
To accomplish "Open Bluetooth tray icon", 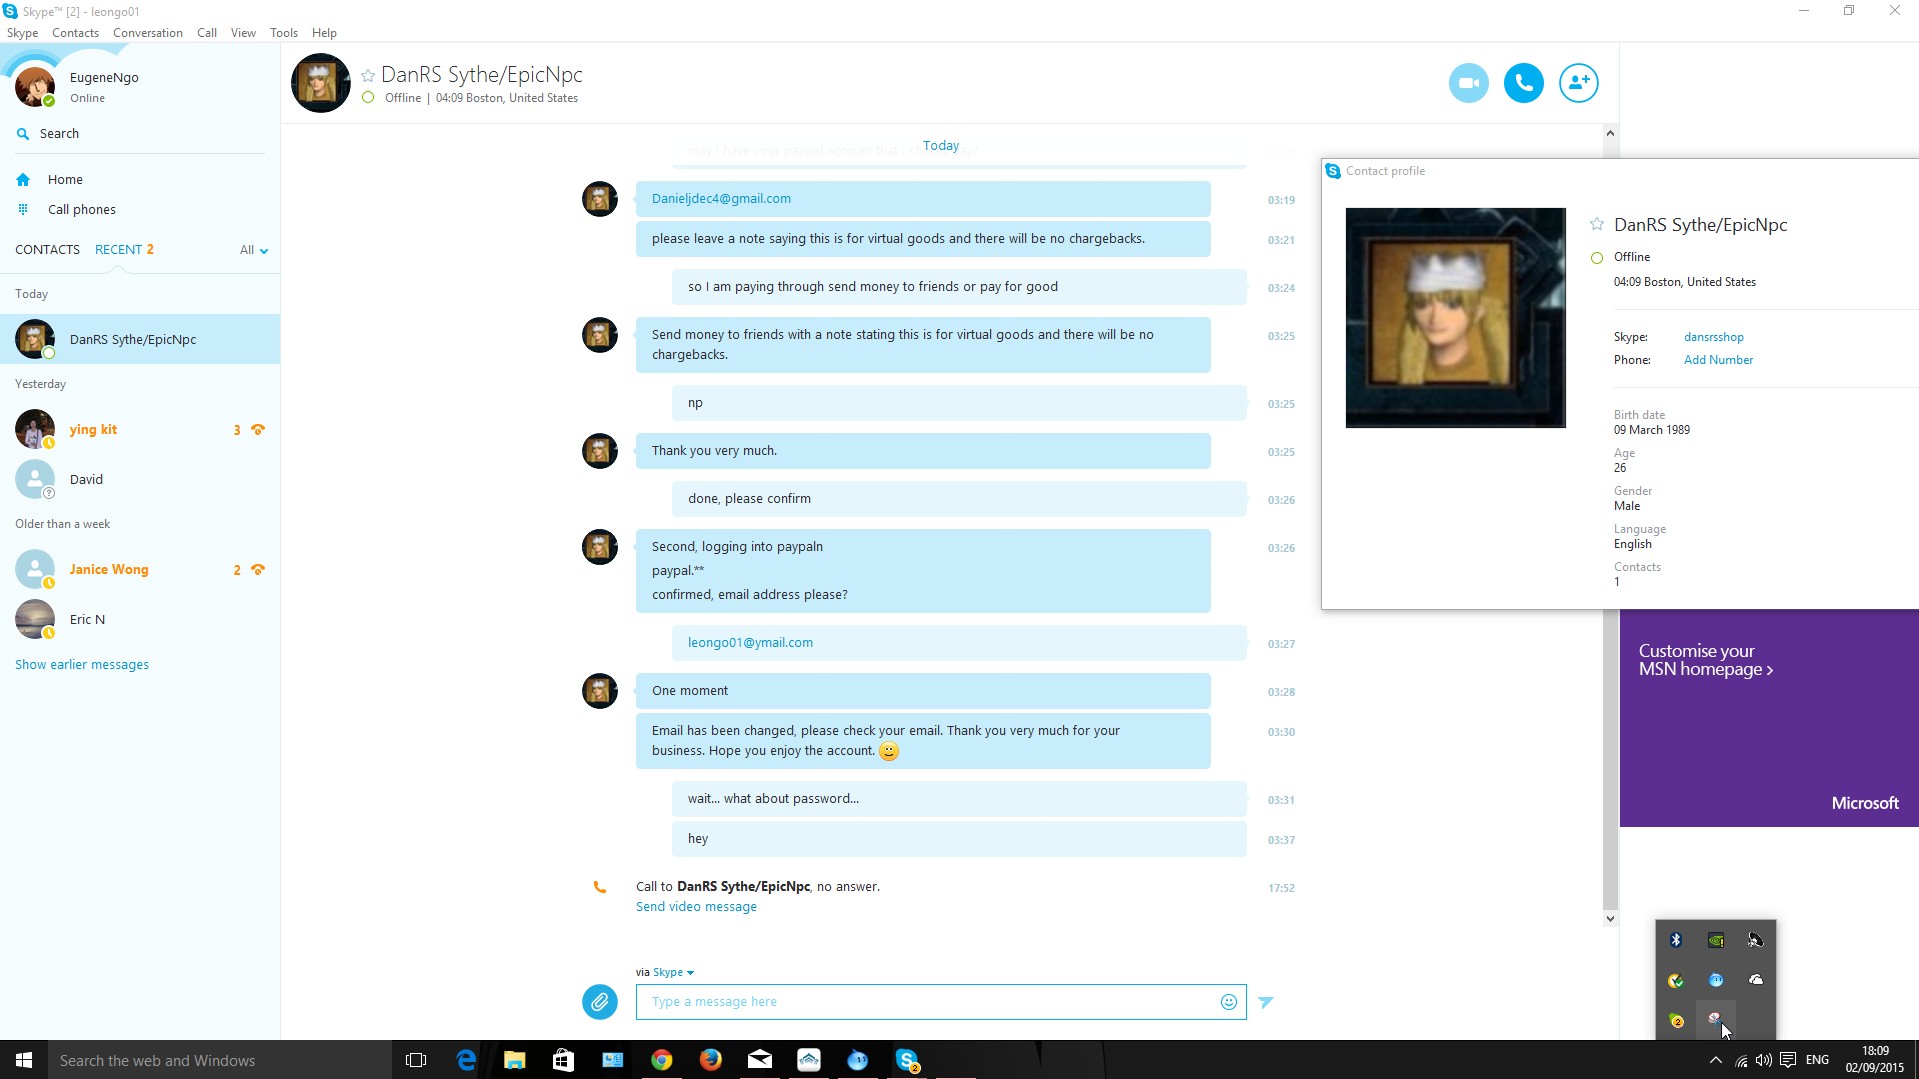I will point(1676,940).
